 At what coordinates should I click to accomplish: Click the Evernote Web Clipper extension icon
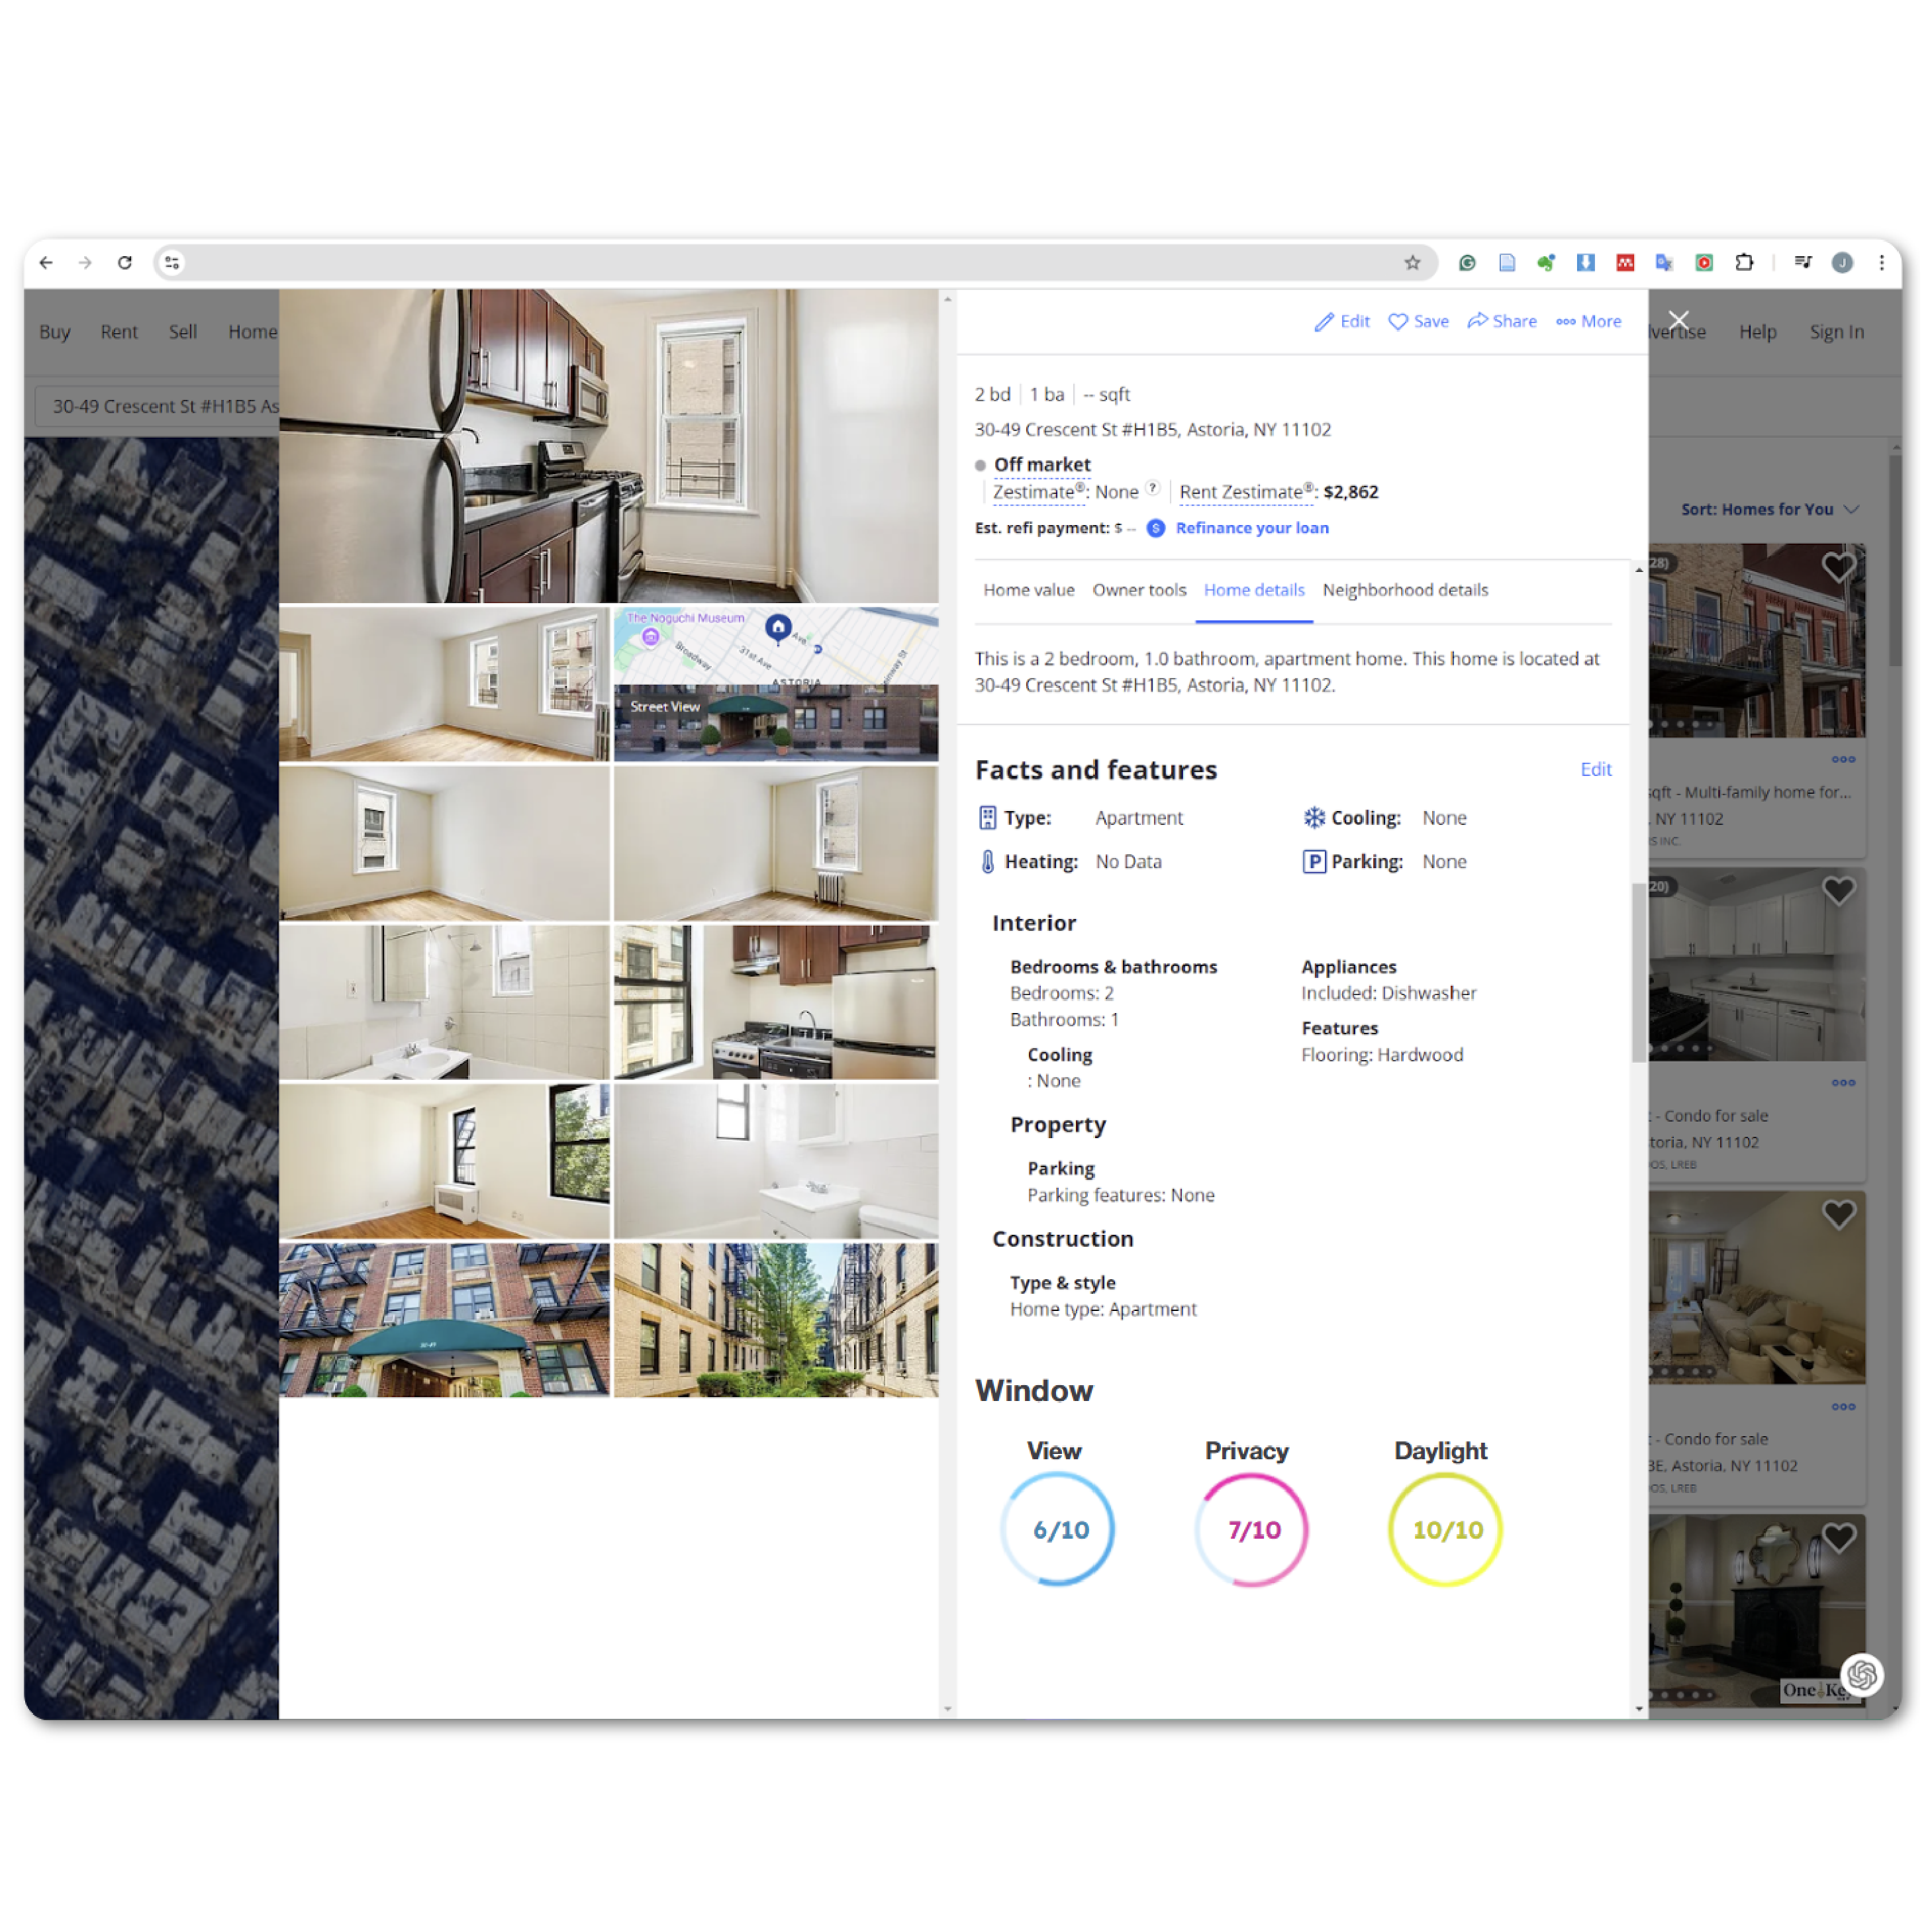(1546, 262)
